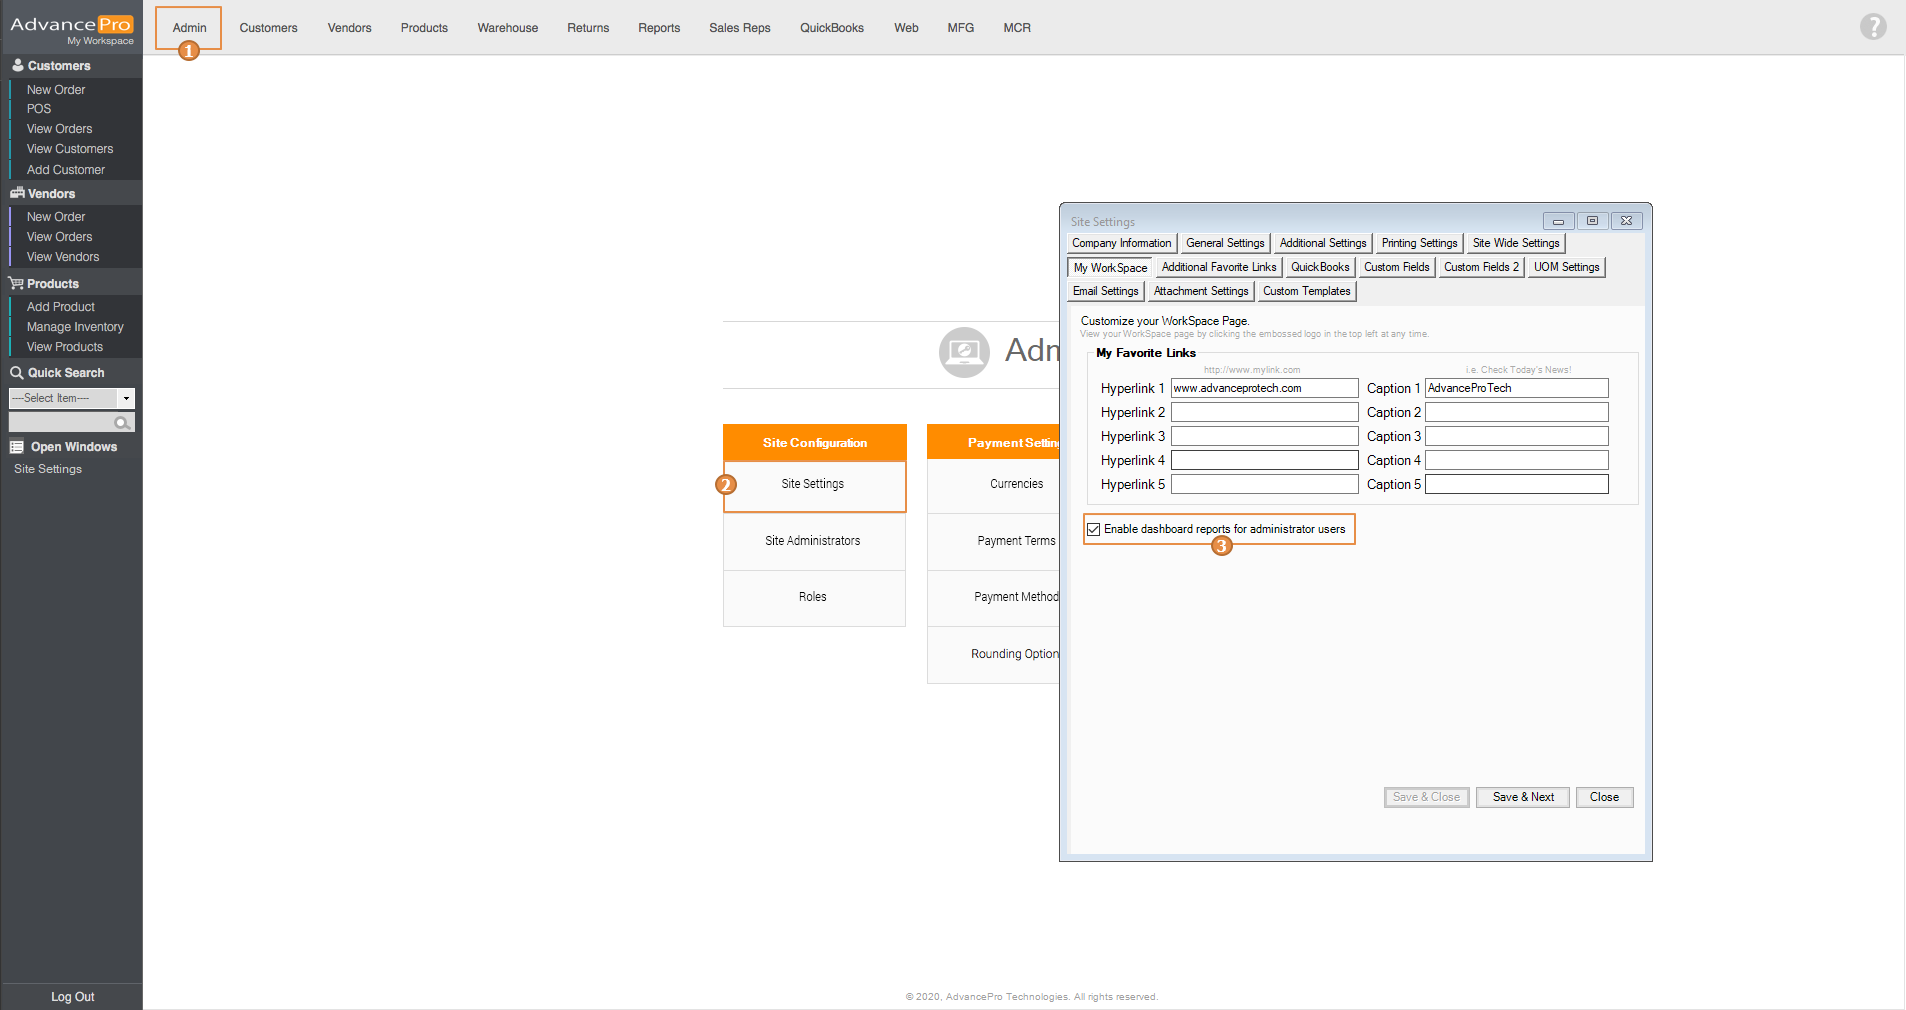The image size is (1906, 1010).
Task: Click the Quick Search magnifier icon
Action: [17, 373]
